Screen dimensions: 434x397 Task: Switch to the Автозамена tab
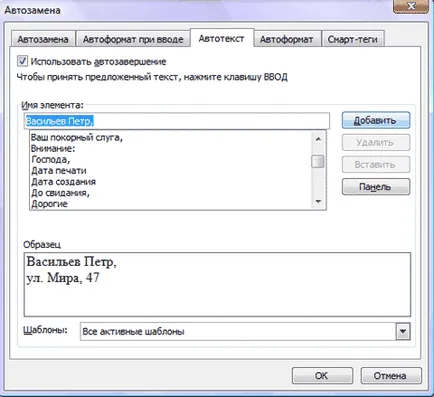tap(43, 39)
